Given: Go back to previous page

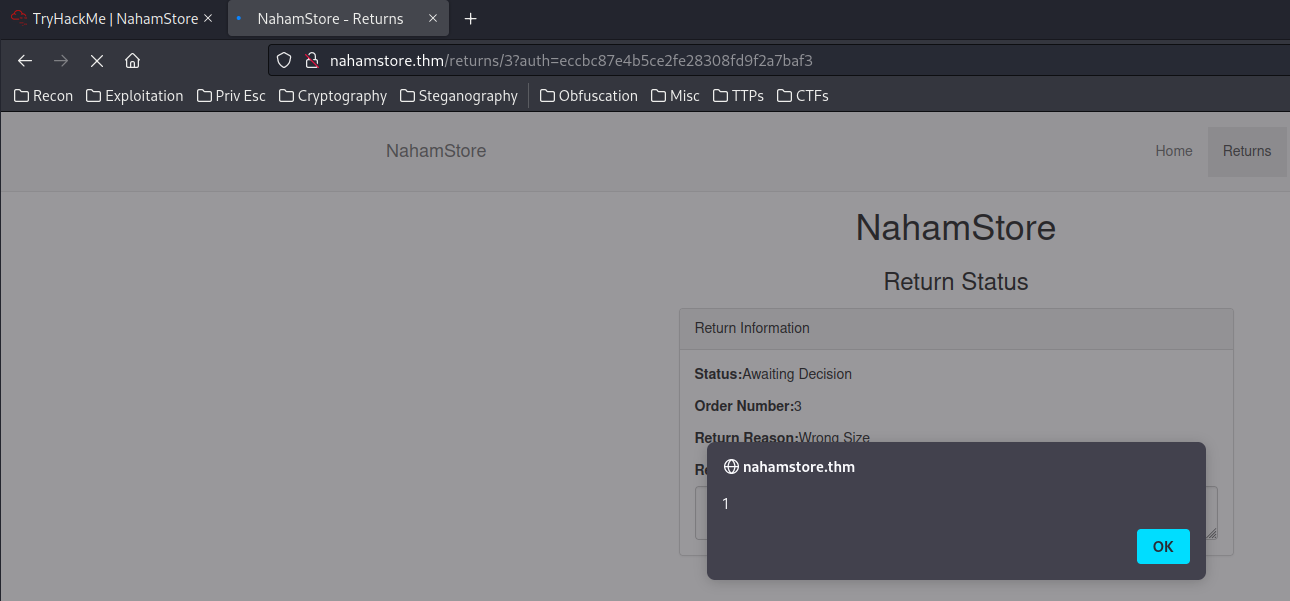Looking at the screenshot, I should pyautogui.click(x=25, y=61).
